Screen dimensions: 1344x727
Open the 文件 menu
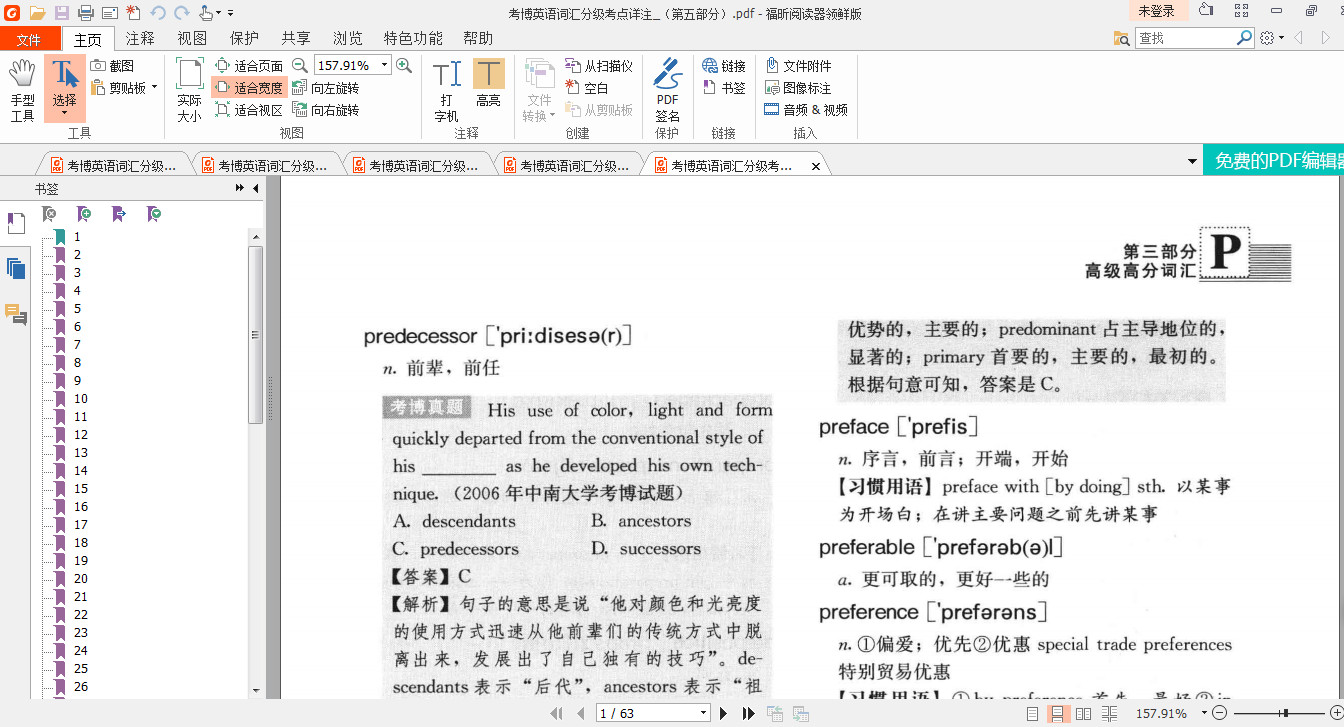click(x=29, y=39)
